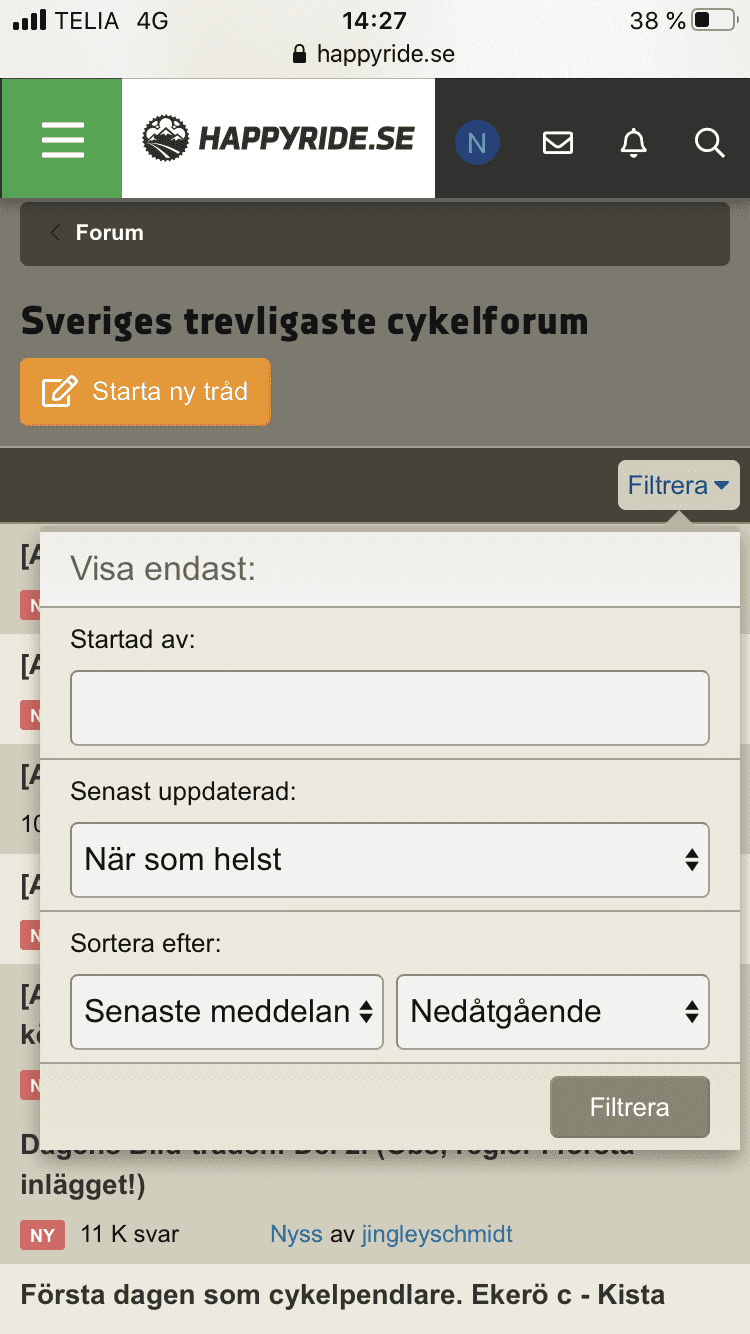Click the Startad av text field
The width and height of the screenshot is (750, 1334).
pos(389,708)
